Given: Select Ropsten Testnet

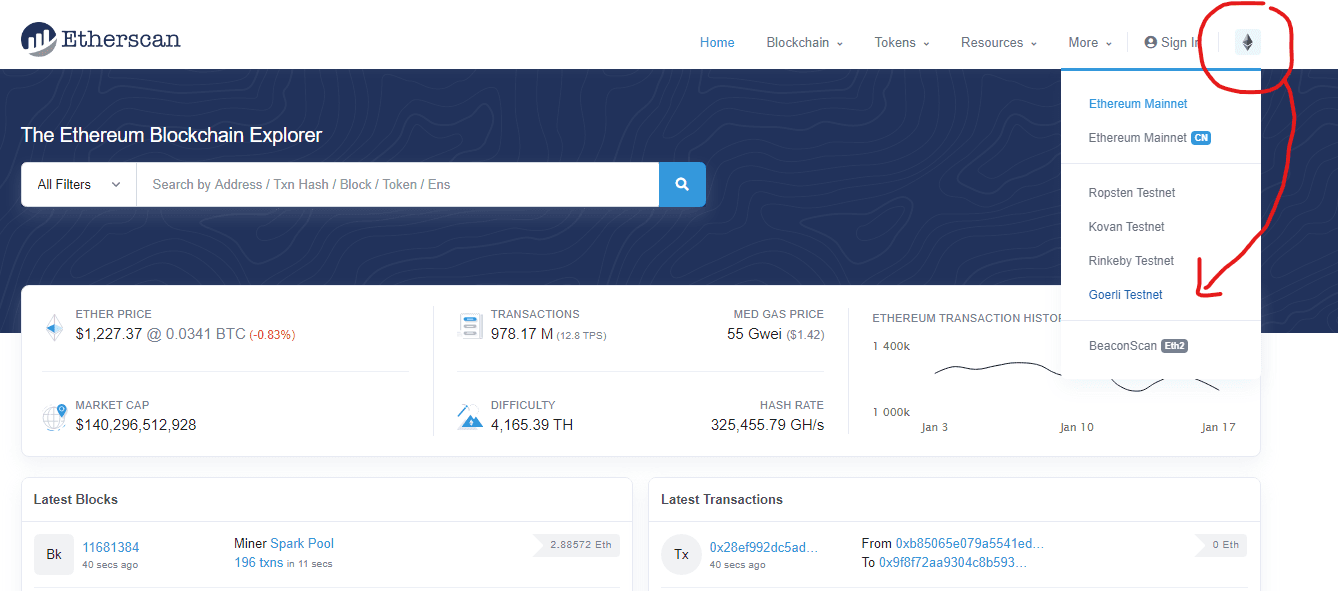Looking at the screenshot, I should (x=1132, y=192).
